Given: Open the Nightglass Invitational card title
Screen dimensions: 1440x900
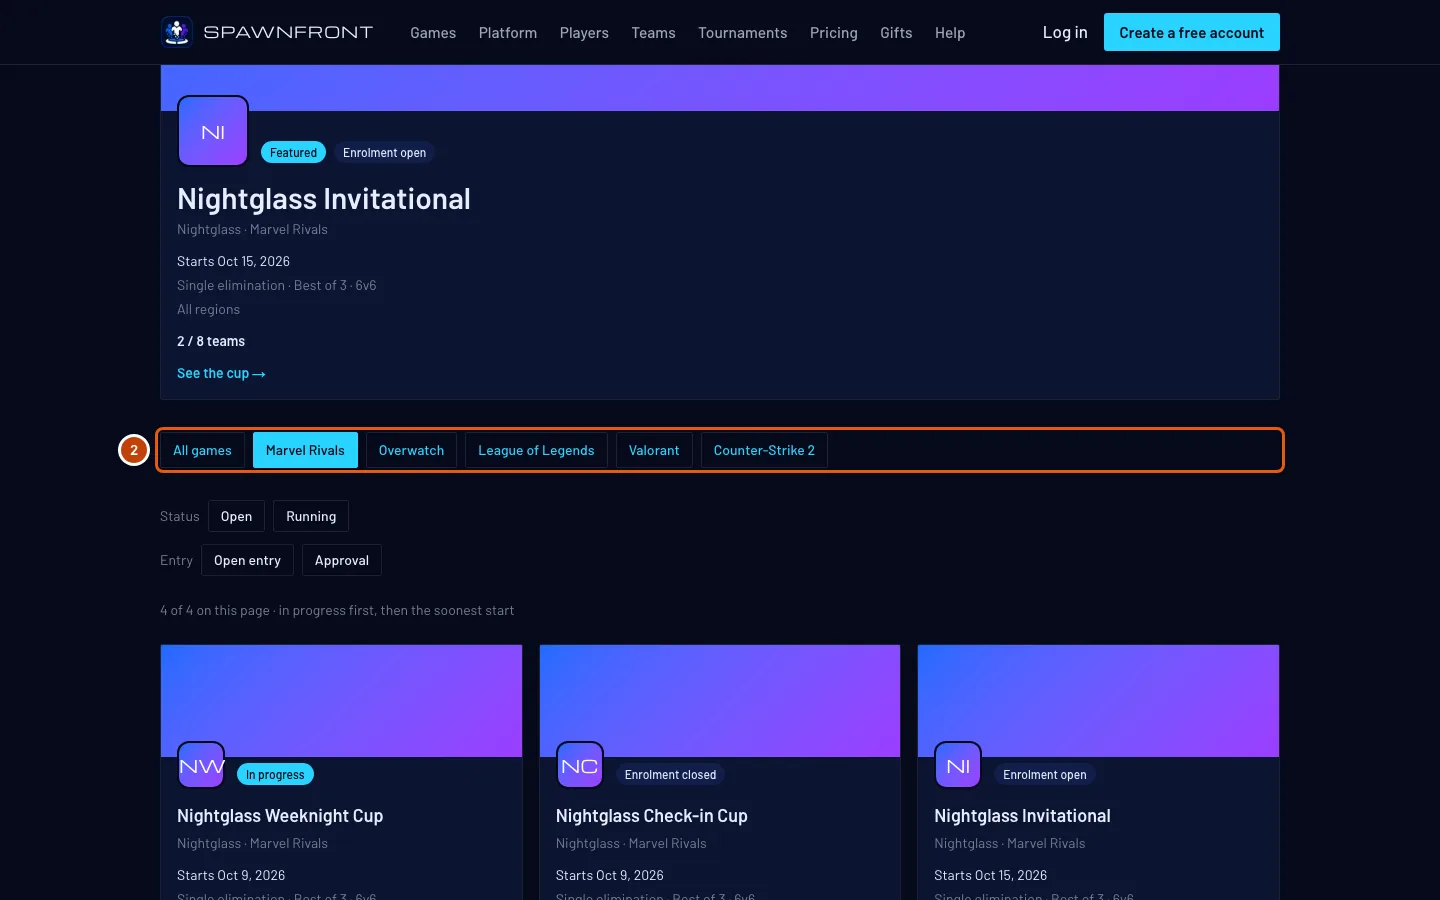Looking at the screenshot, I should [1022, 816].
